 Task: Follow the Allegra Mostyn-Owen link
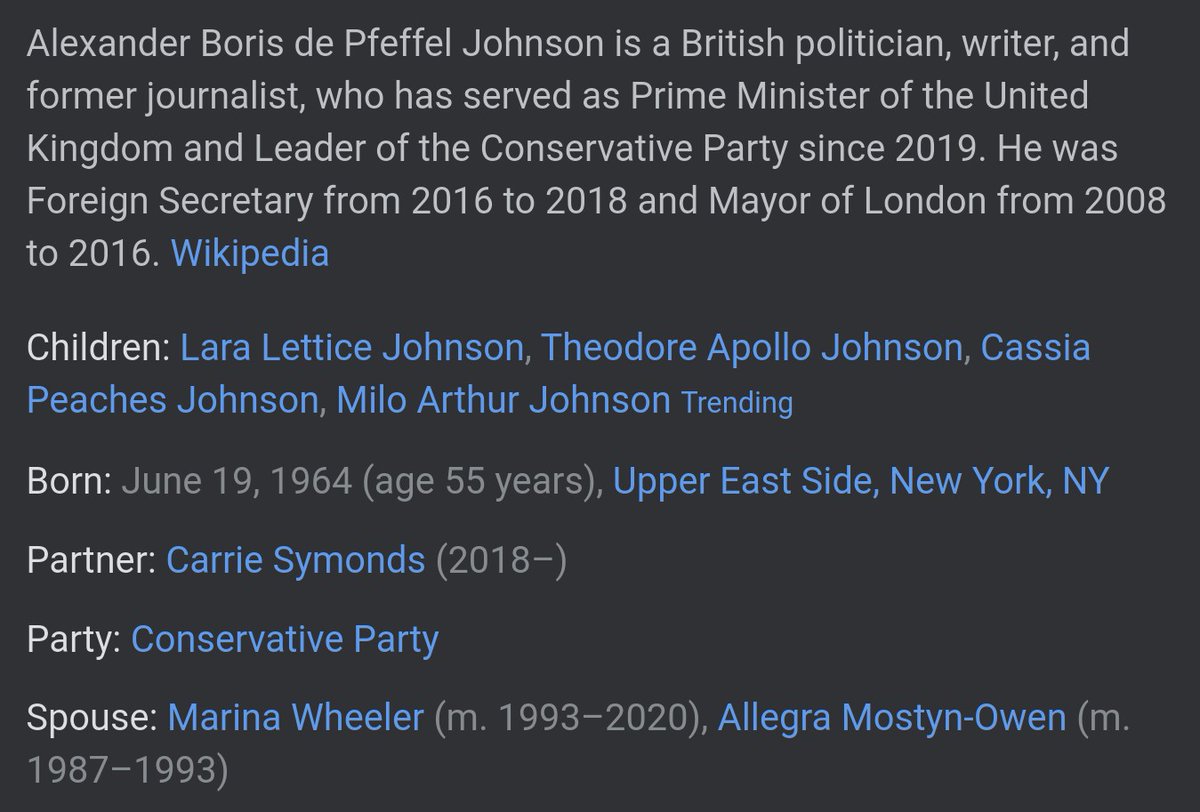(892, 718)
